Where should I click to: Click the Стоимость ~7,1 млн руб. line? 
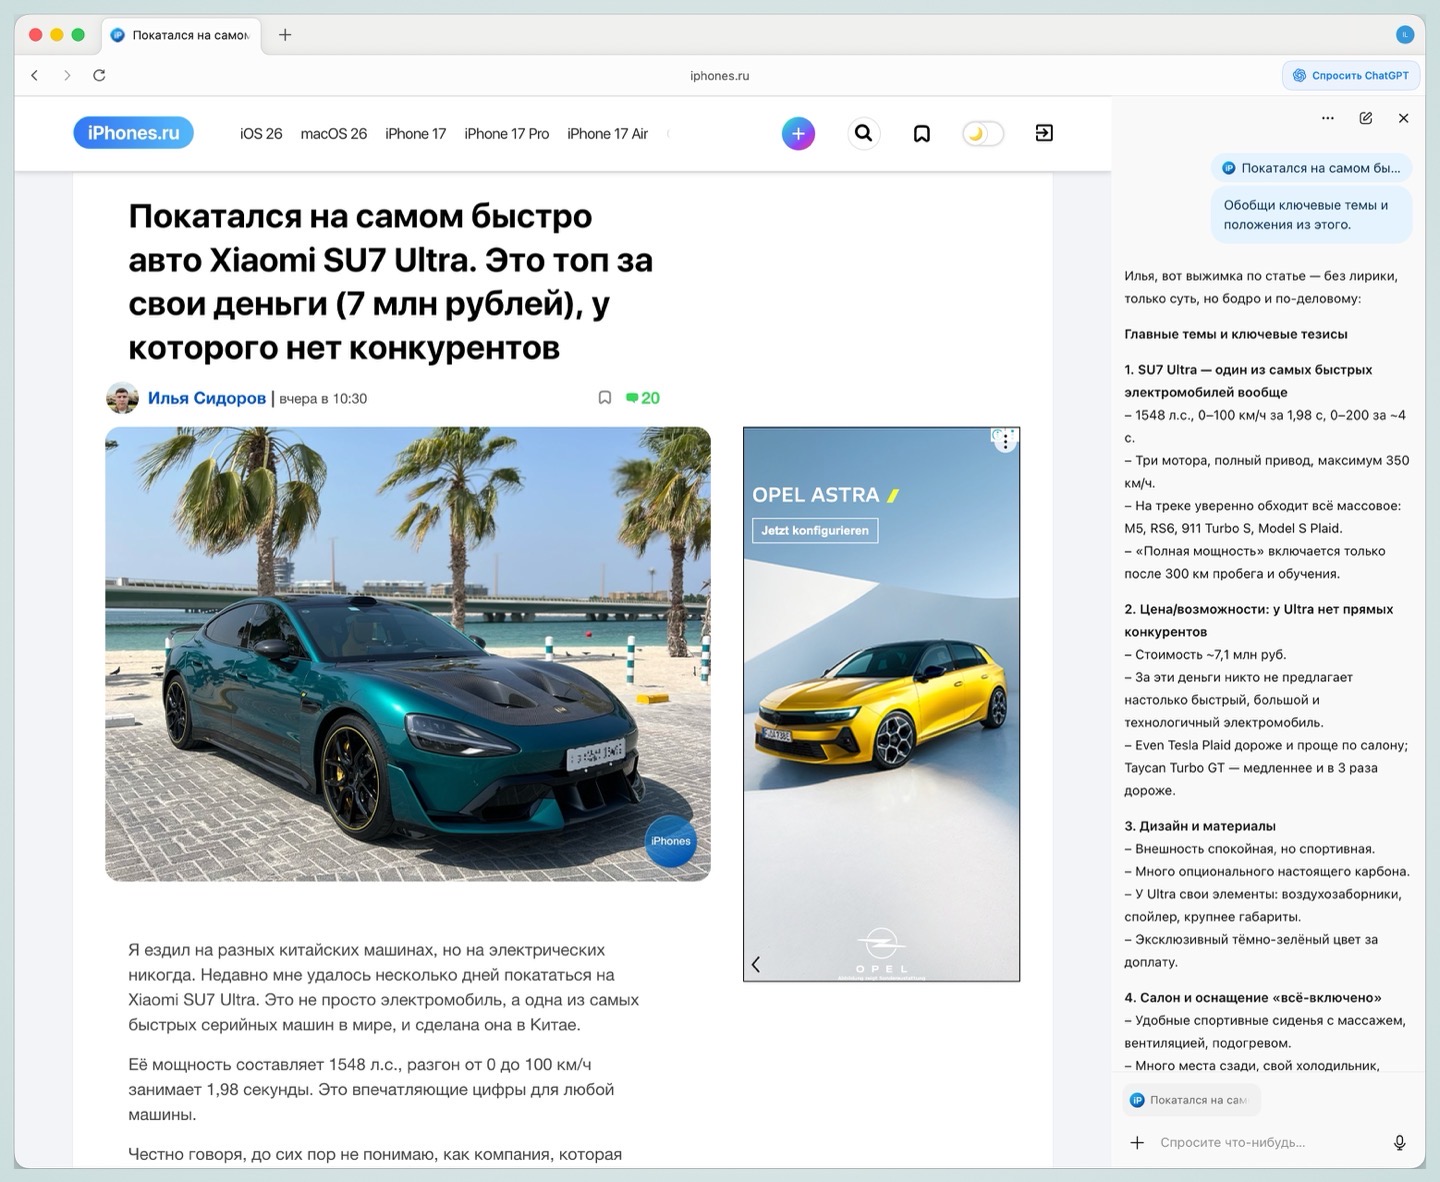[x=1205, y=654]
